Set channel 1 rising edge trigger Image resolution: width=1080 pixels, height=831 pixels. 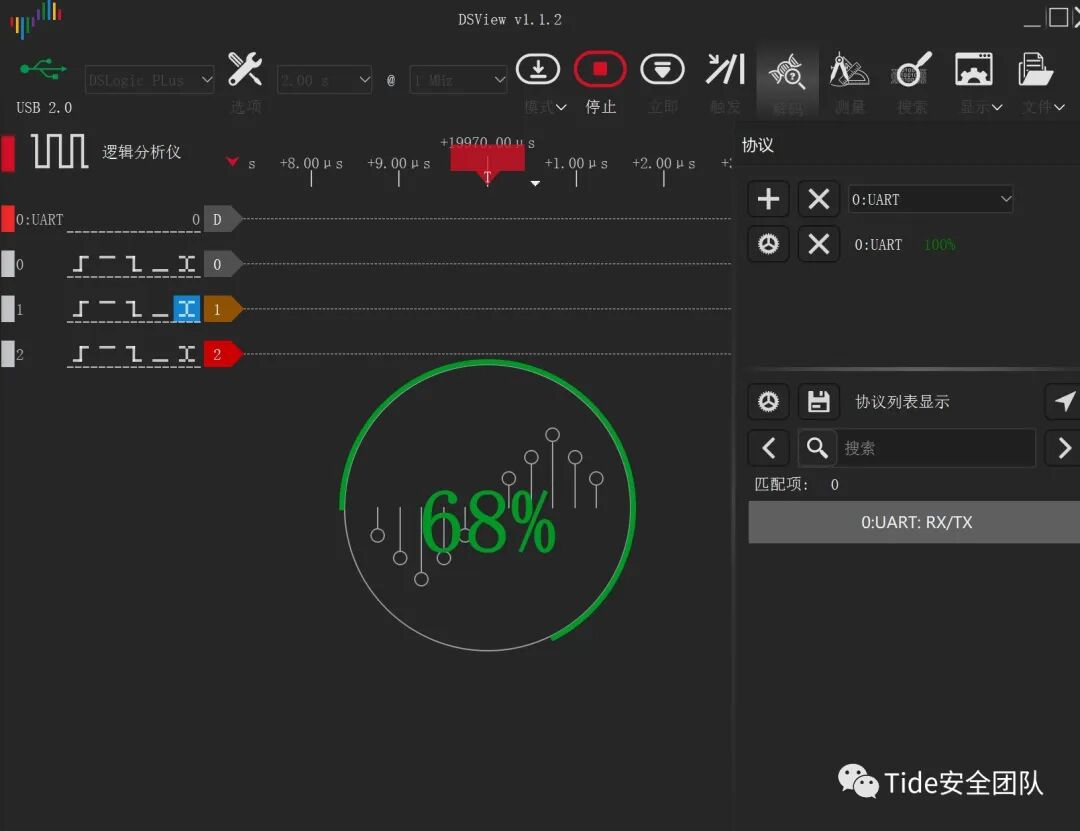click(x=81, y=309)
